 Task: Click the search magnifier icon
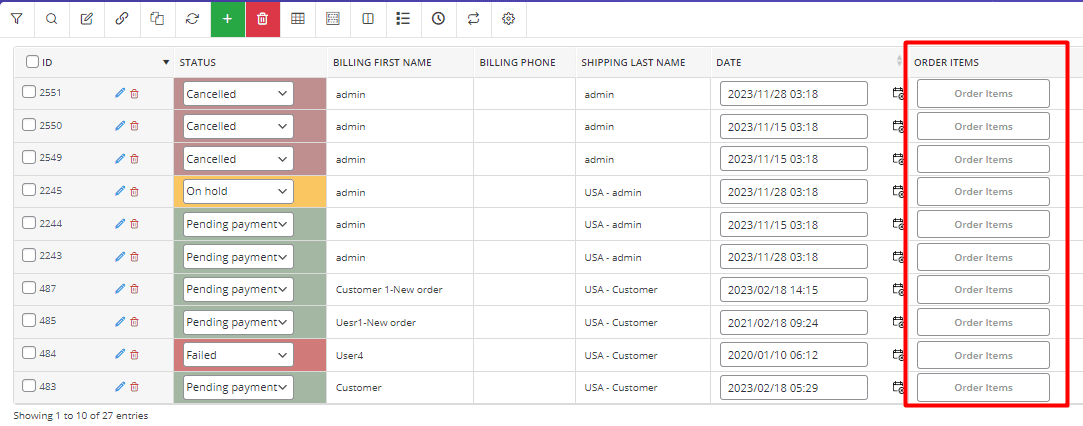coord(52,19)
